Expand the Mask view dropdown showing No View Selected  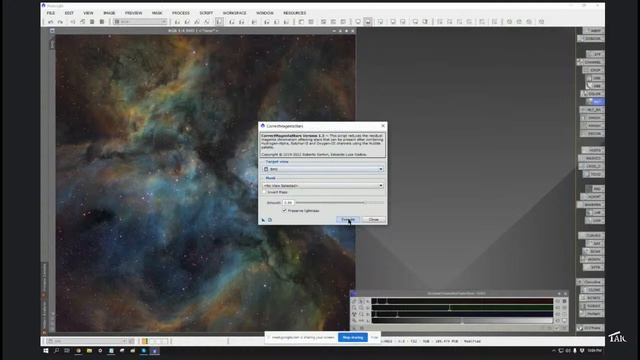click(x=323, y=186)
